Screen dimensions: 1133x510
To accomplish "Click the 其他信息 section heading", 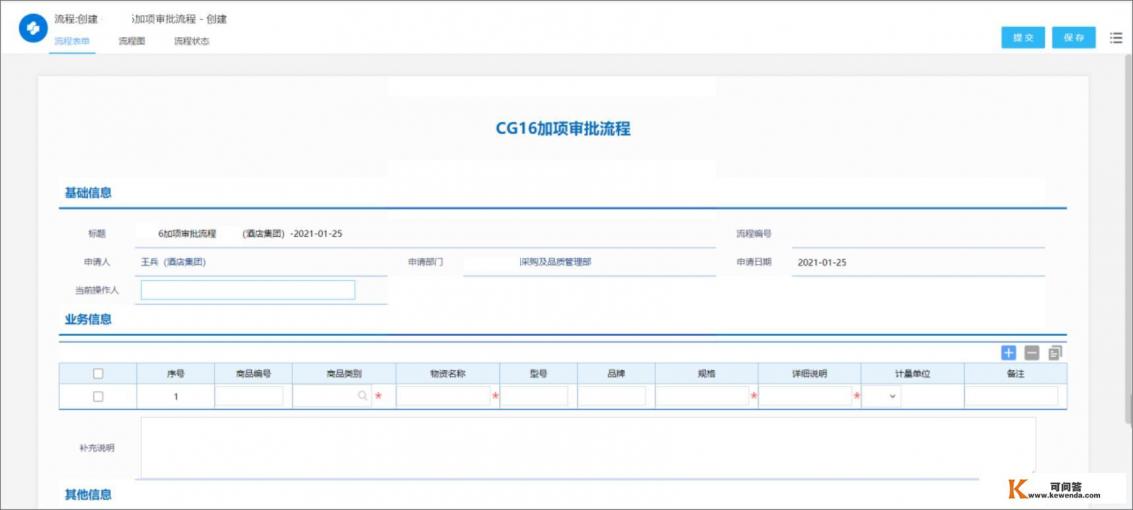I will point(88,495).
